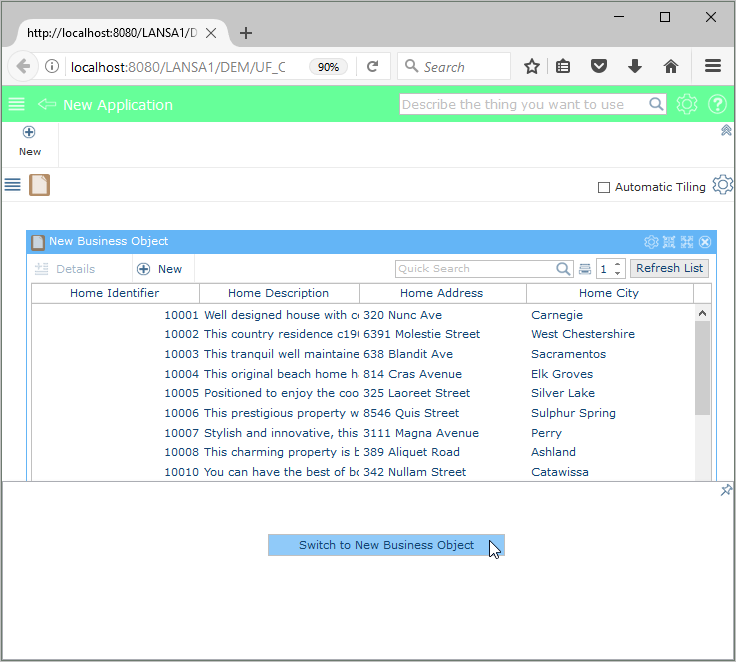Click the list scrollbar up arrow

702,313
